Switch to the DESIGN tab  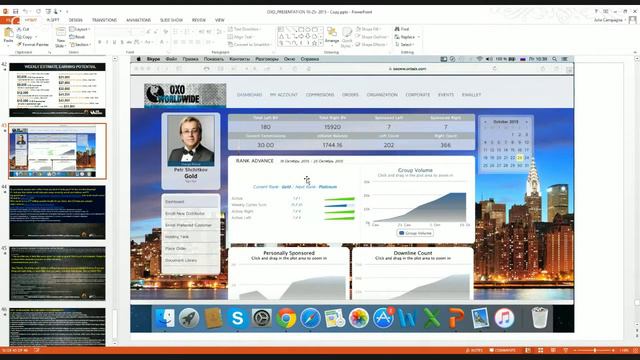click(x=76, y=20)
